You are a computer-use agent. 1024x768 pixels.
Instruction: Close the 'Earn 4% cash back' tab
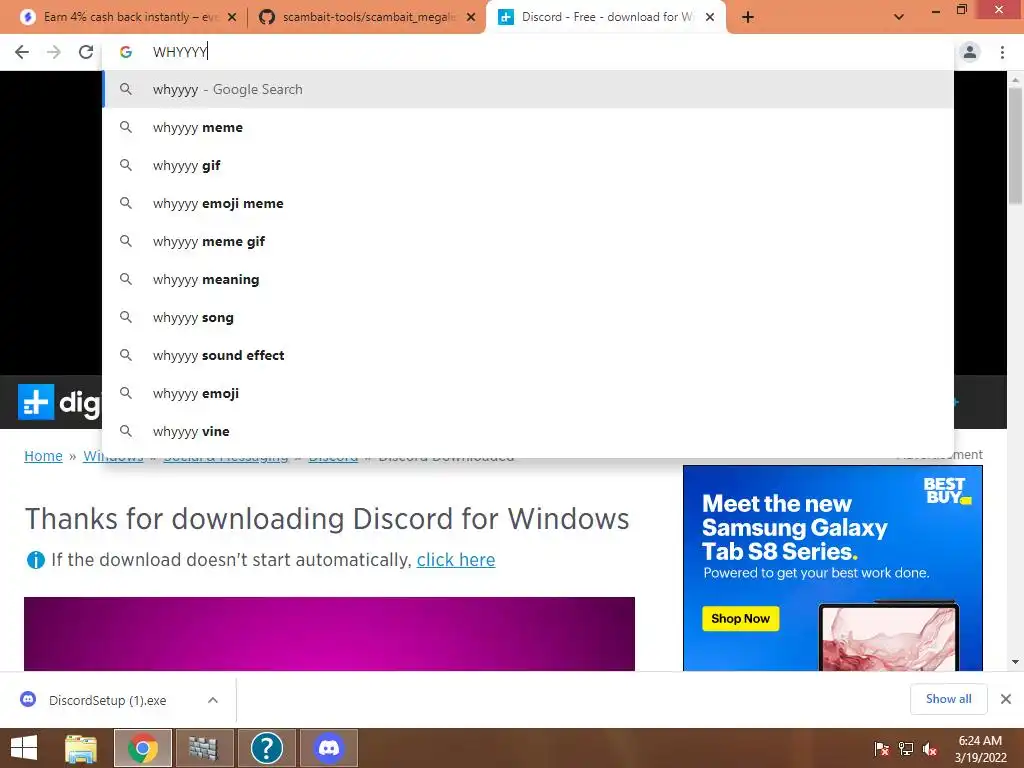point(232,17)
